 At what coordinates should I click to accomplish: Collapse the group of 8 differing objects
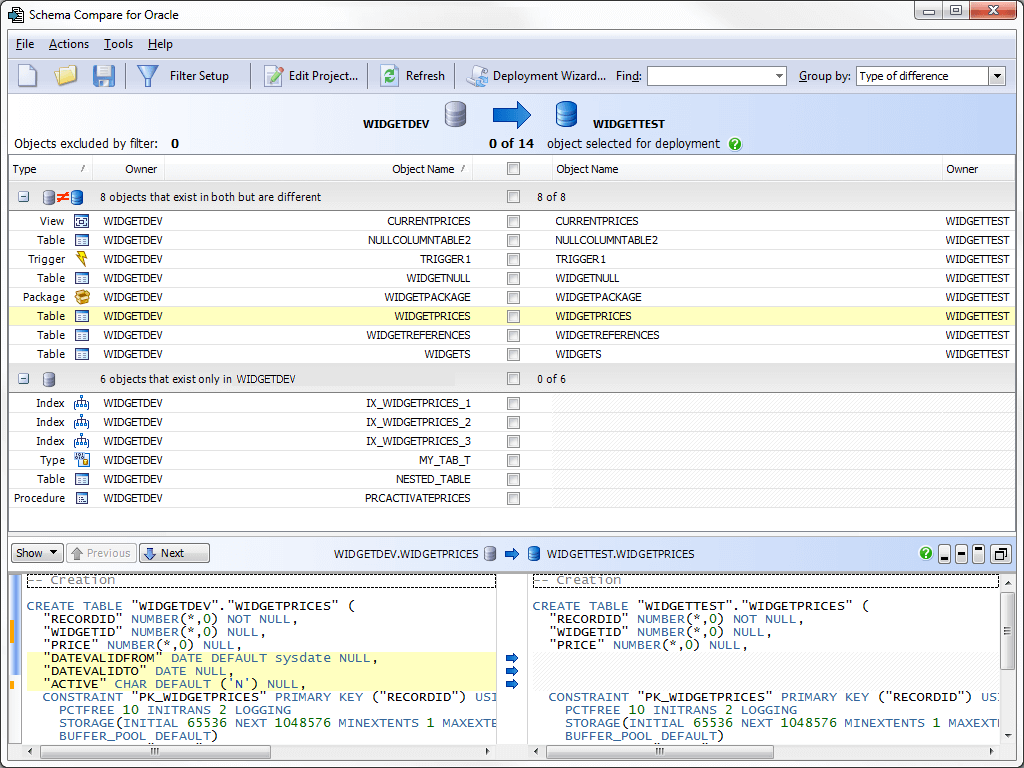(x=22, y=197)
